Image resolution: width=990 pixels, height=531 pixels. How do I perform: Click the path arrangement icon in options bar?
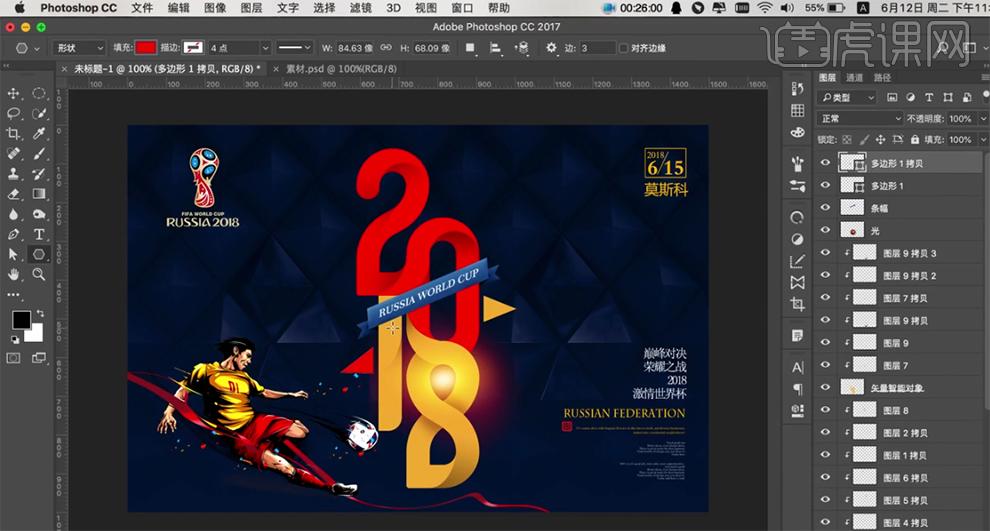(x=522, y=48)
